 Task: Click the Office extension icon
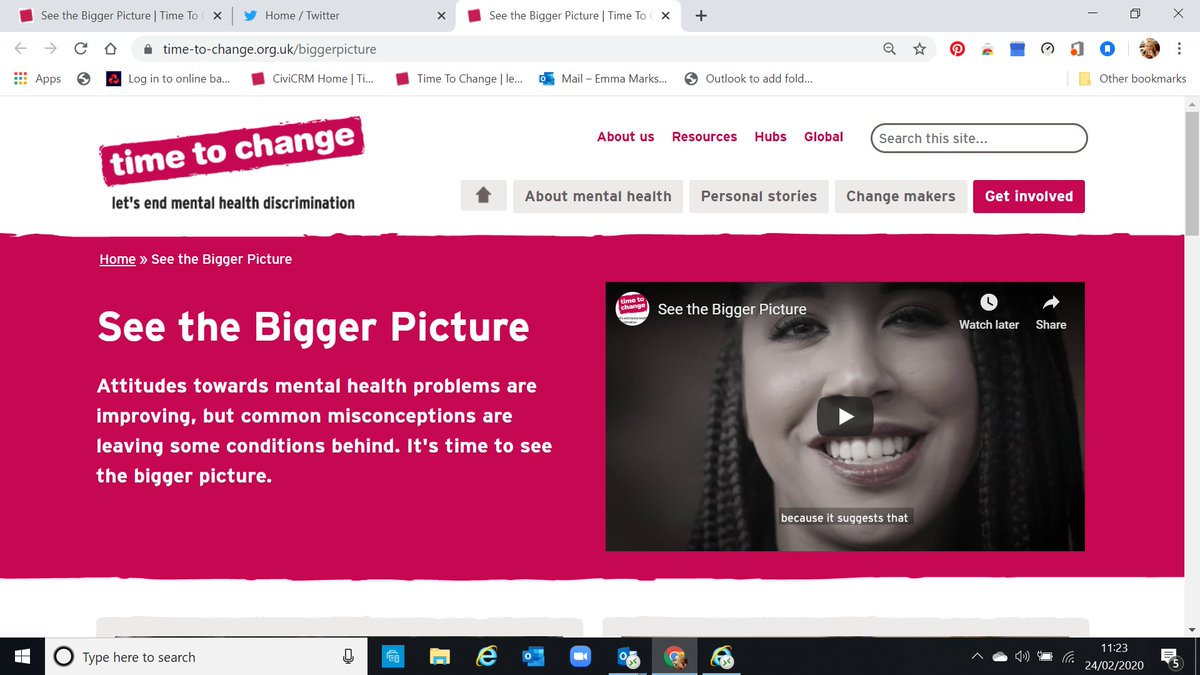[1077, 49]
